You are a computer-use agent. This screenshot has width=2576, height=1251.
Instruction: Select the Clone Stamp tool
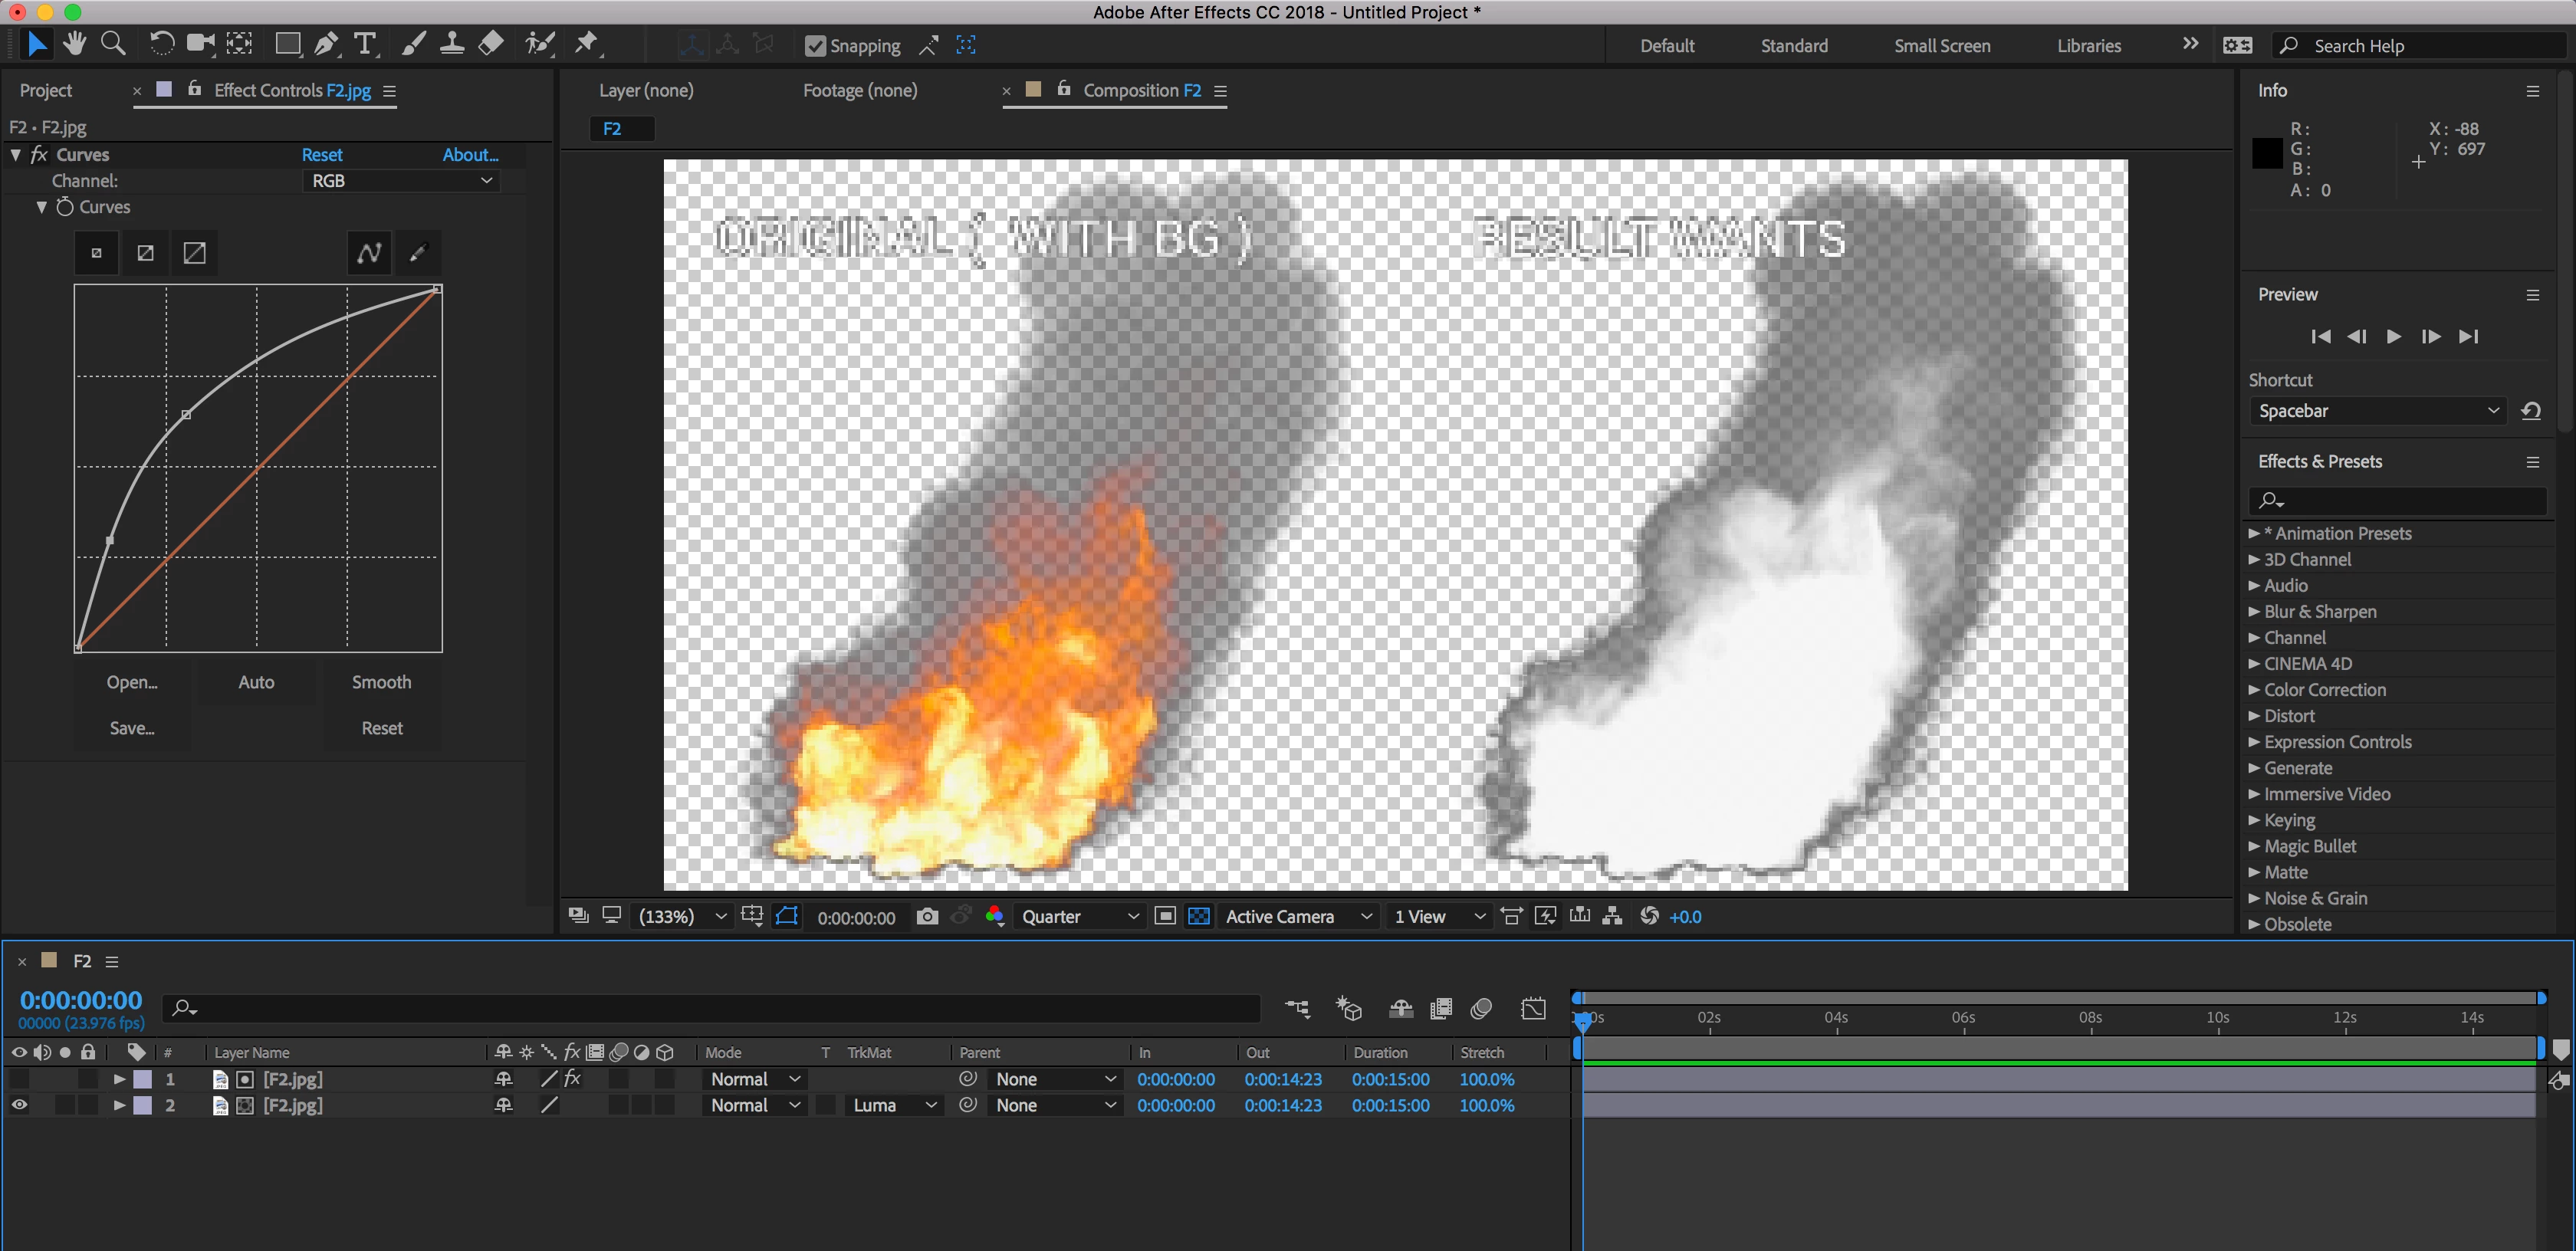click(x=452, y=44)
